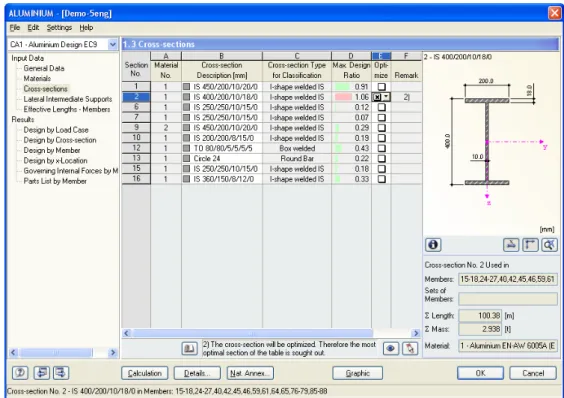Toggle Optimize checkbox for section 12

[381, 148]
